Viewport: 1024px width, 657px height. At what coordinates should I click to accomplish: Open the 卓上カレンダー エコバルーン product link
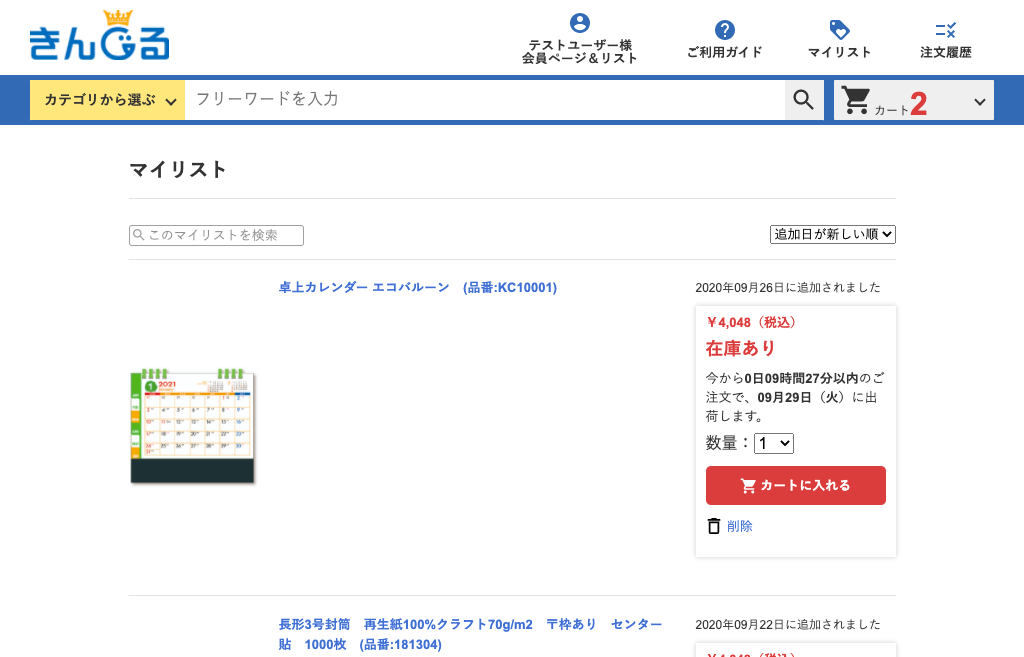click(x=417, y=288)
